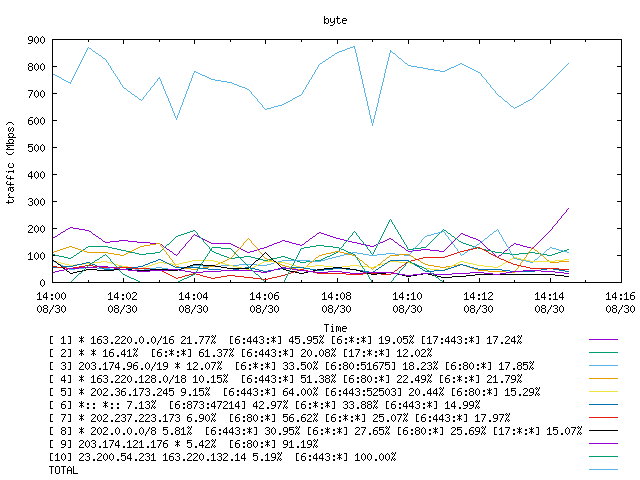Click the 14:12 08/30 time label
The image size is (640, 480).
click(478, 302)
